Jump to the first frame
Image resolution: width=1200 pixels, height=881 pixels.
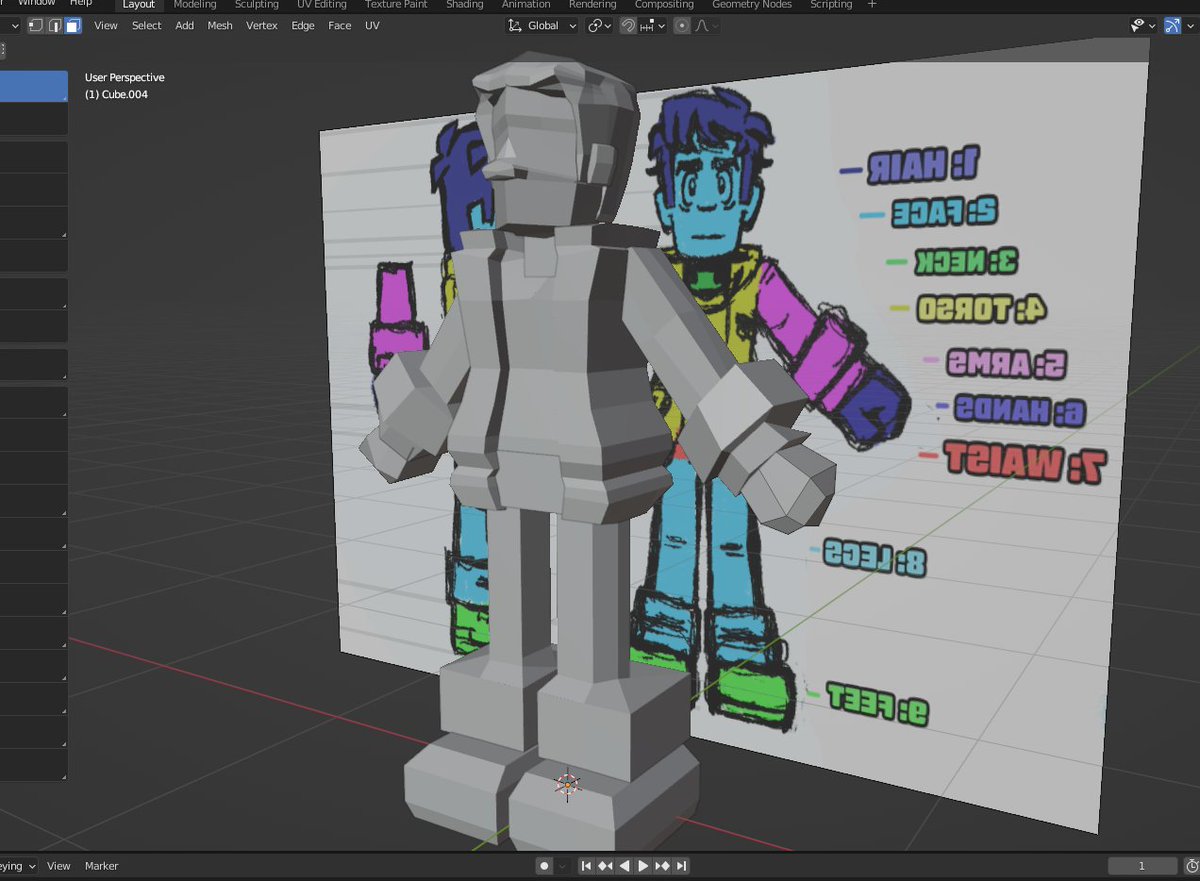(x=587, y=866)
